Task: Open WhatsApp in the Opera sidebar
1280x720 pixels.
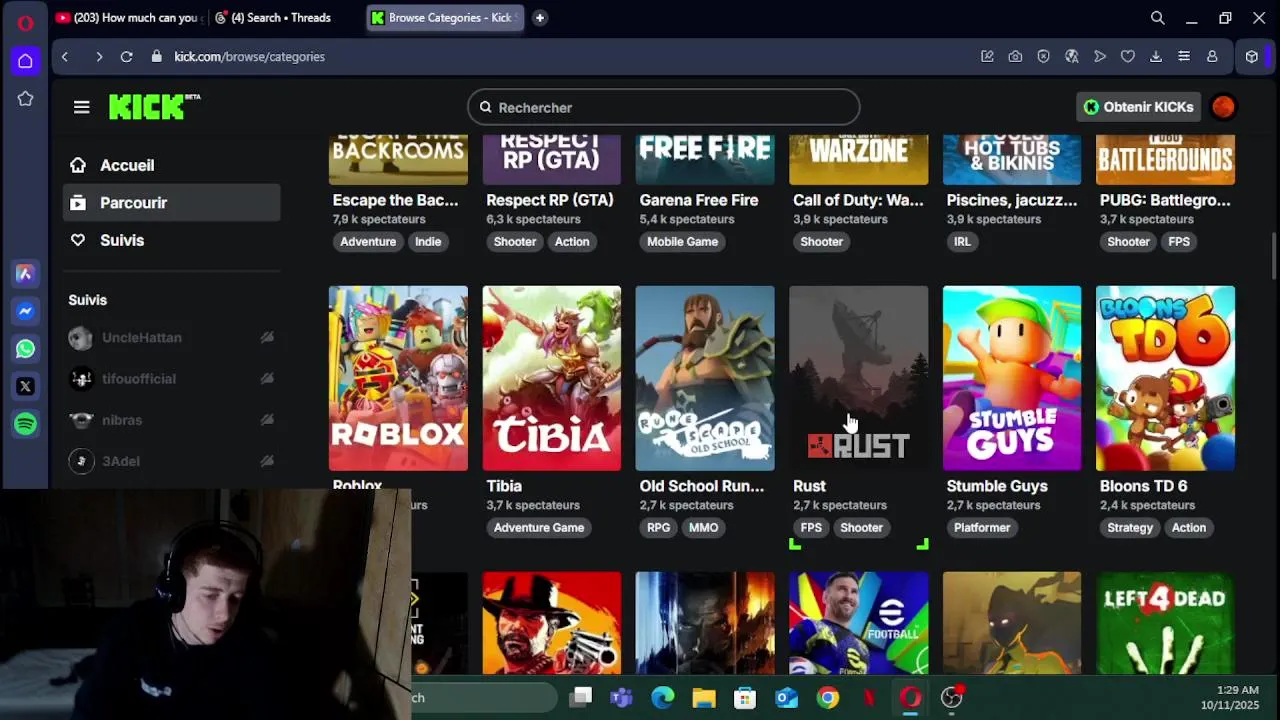Action: tap(25, 348)
